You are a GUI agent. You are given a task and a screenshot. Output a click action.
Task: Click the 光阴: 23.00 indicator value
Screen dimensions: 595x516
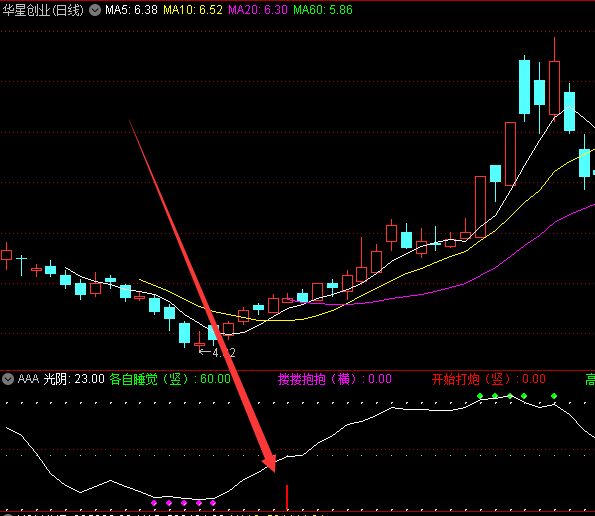click(x=74, y=379)
